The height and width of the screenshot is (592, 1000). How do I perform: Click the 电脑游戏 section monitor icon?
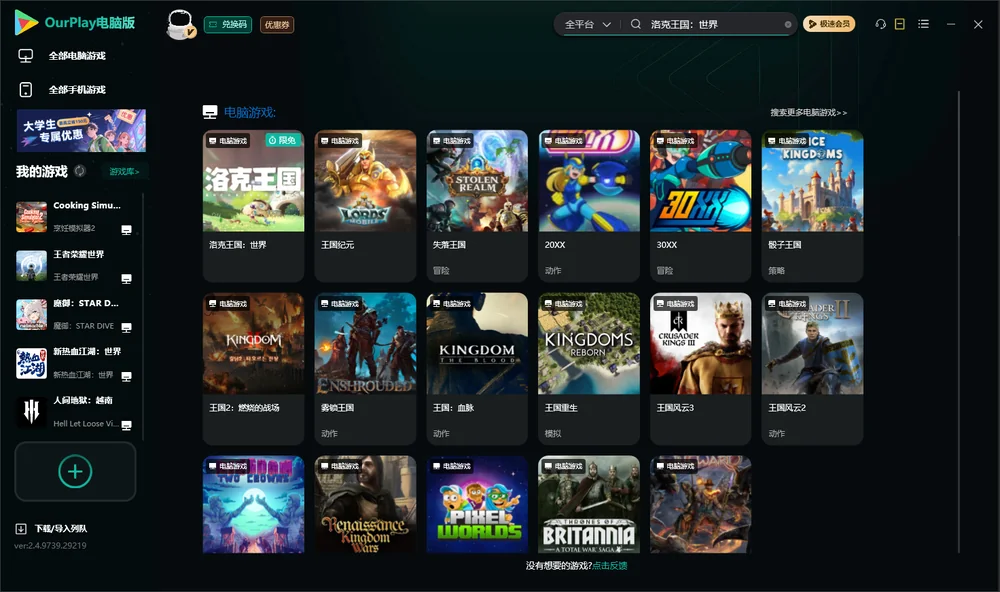click(x=210, y=112)
